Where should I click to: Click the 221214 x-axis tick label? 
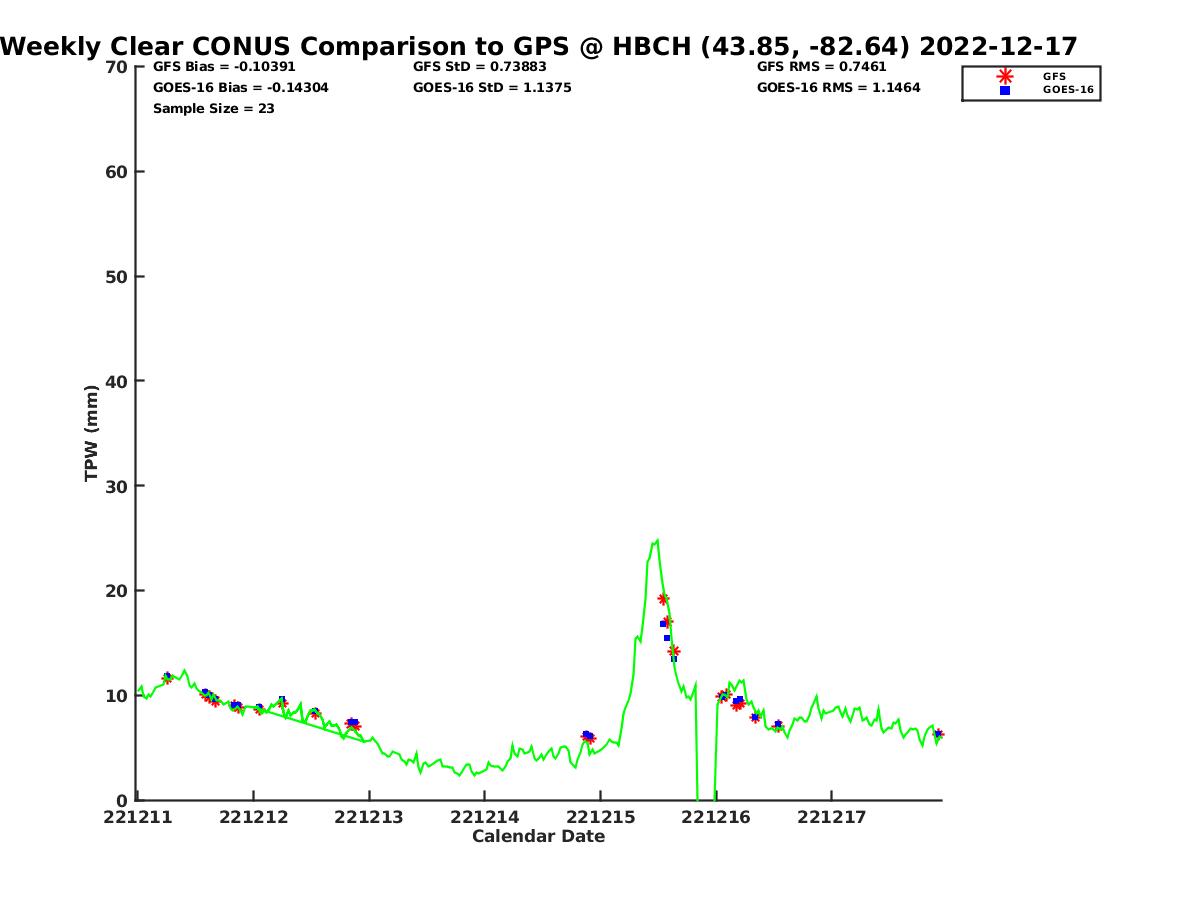484,818
